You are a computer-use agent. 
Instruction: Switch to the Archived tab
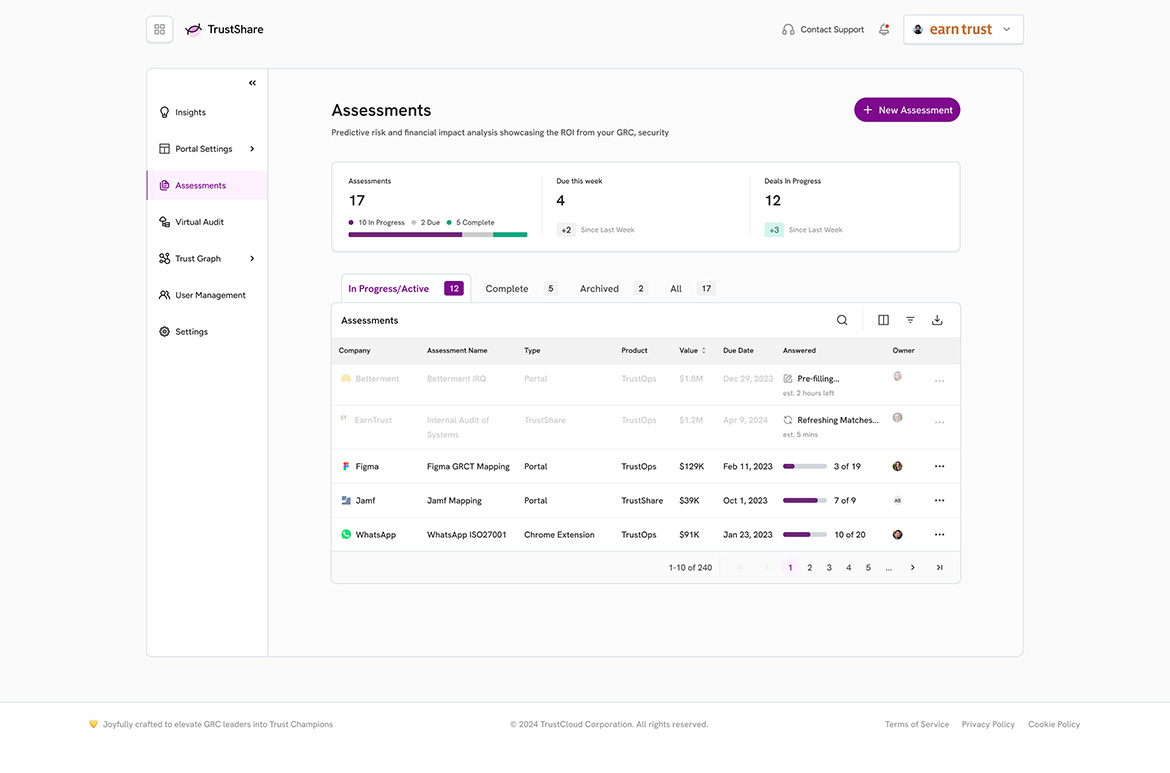click(613, 289)
